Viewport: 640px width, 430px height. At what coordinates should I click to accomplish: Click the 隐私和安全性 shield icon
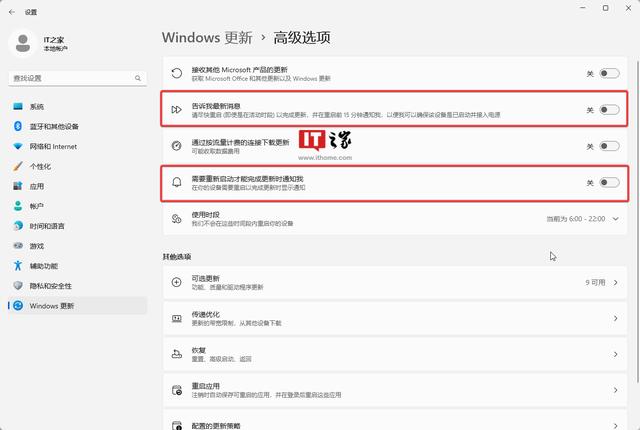[x=18, y=286]
